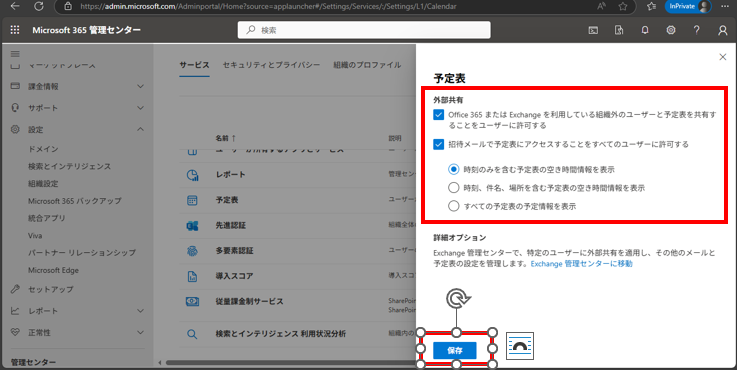Switch to セキュリティとプライバシー tab

pos(271,65)
